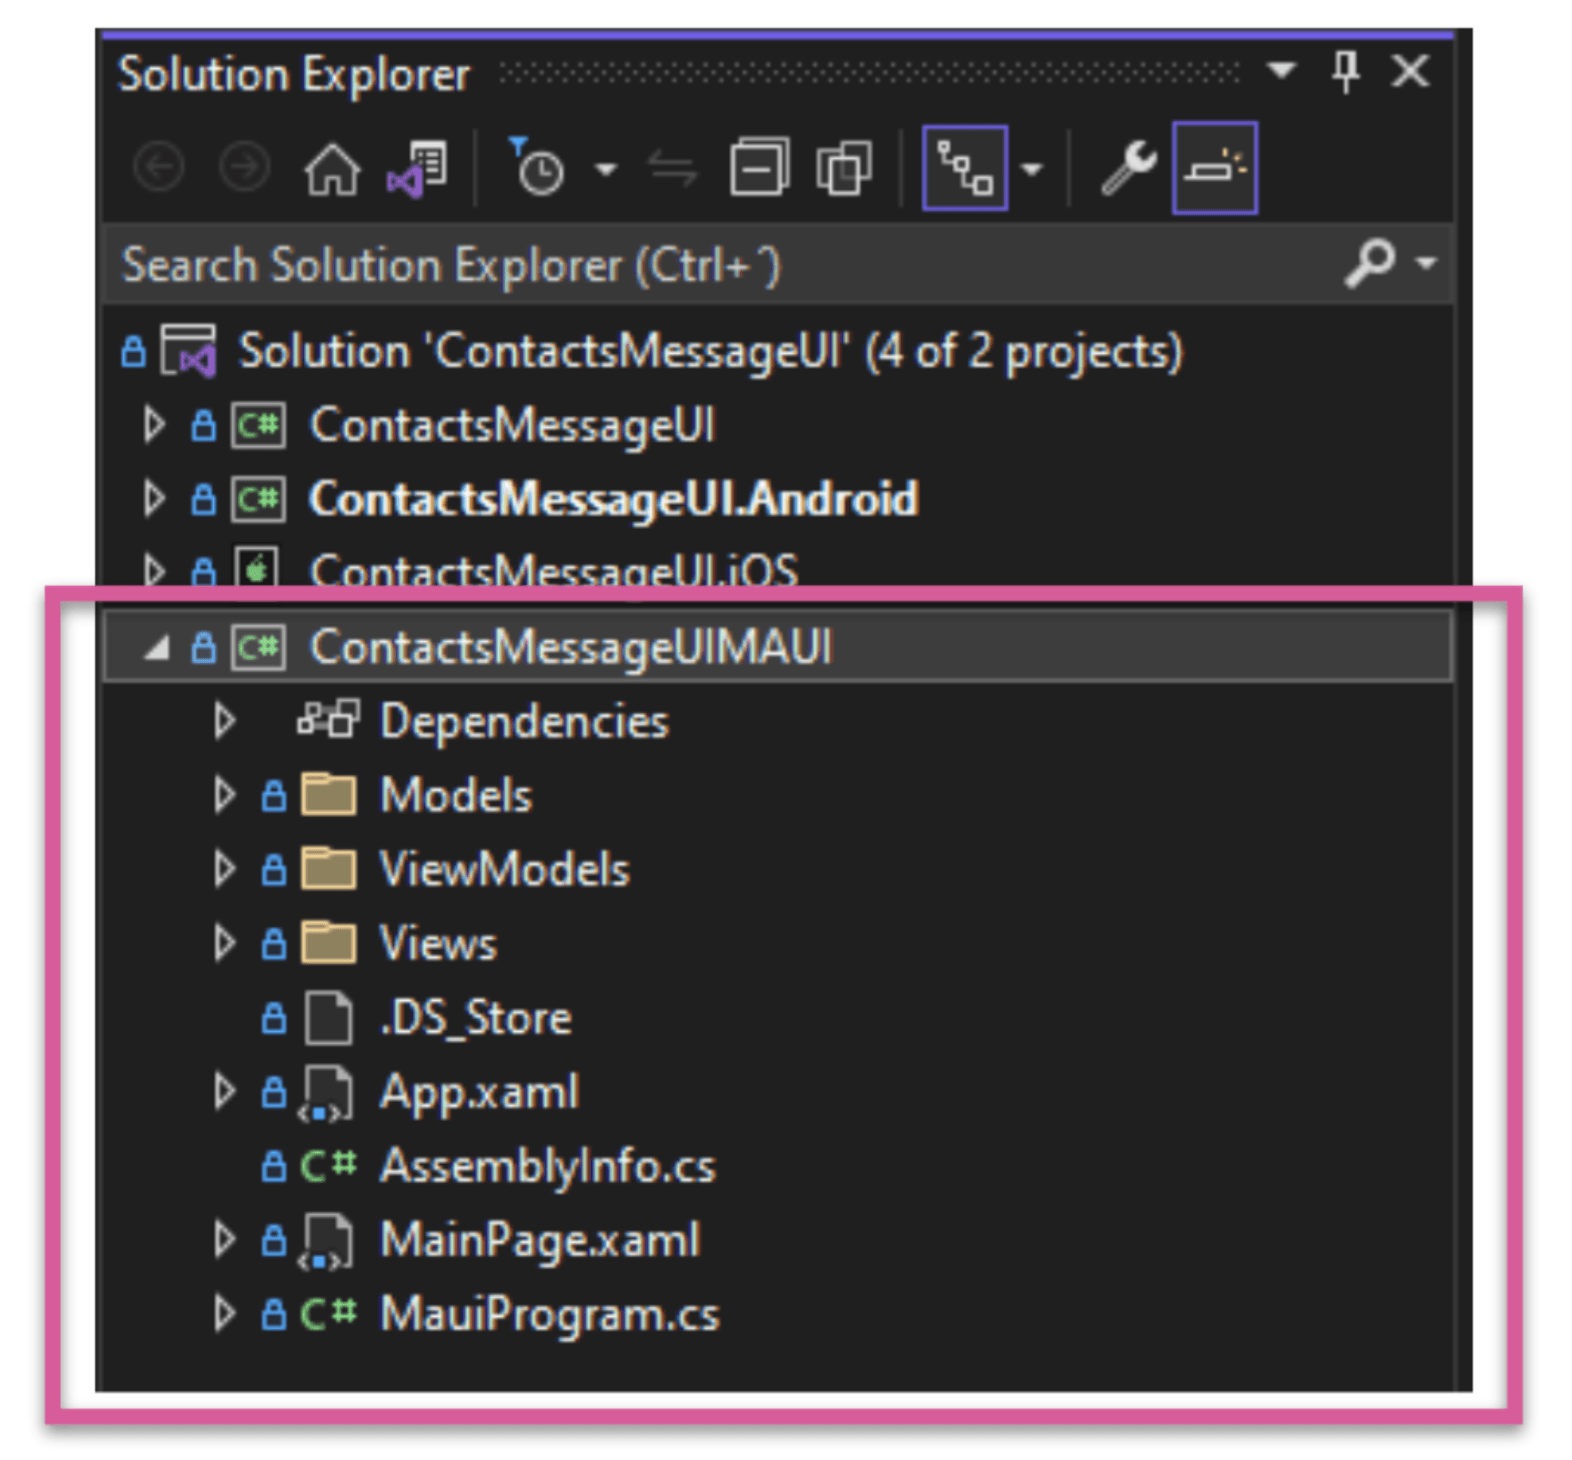Expand the ContactsMessageUI.iOS project
This screenshot has height=1460, width=1572.
tap(153, 570)
